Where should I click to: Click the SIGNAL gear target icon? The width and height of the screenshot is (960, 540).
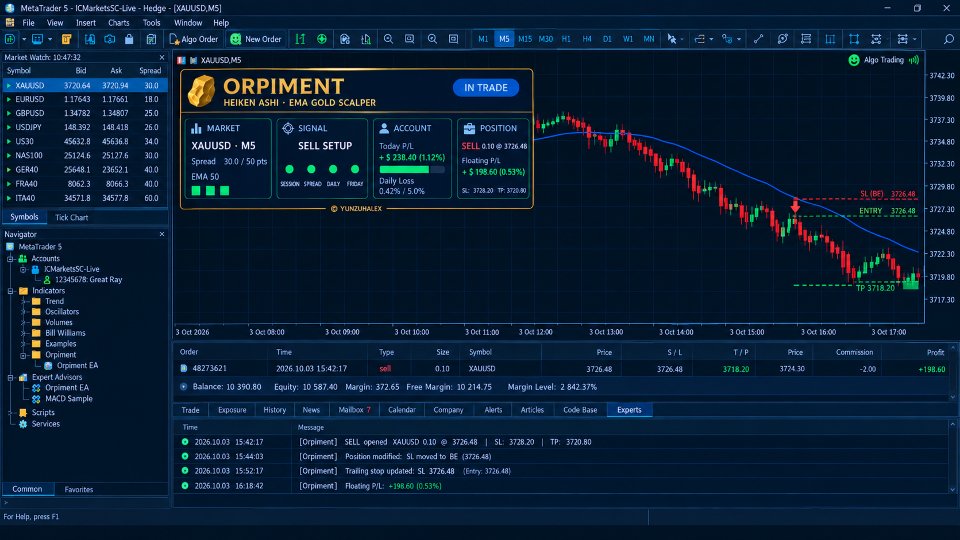tap(288, 128)
